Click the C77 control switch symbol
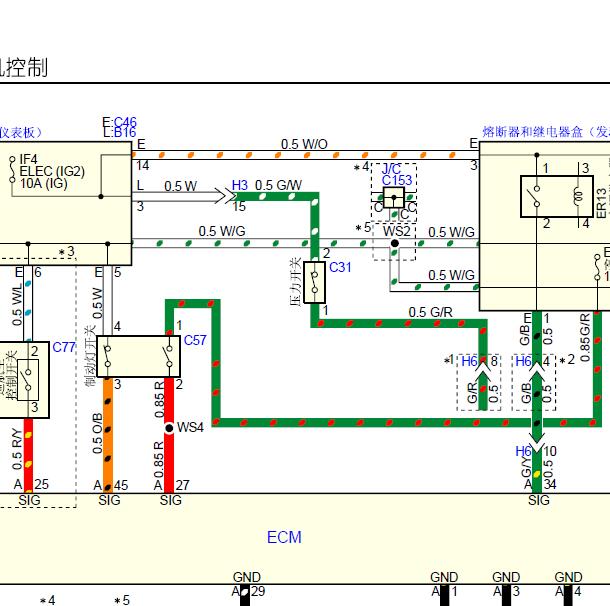Image resolution: width=610 pixels, height=606 pixels. (x=28, y=380)
